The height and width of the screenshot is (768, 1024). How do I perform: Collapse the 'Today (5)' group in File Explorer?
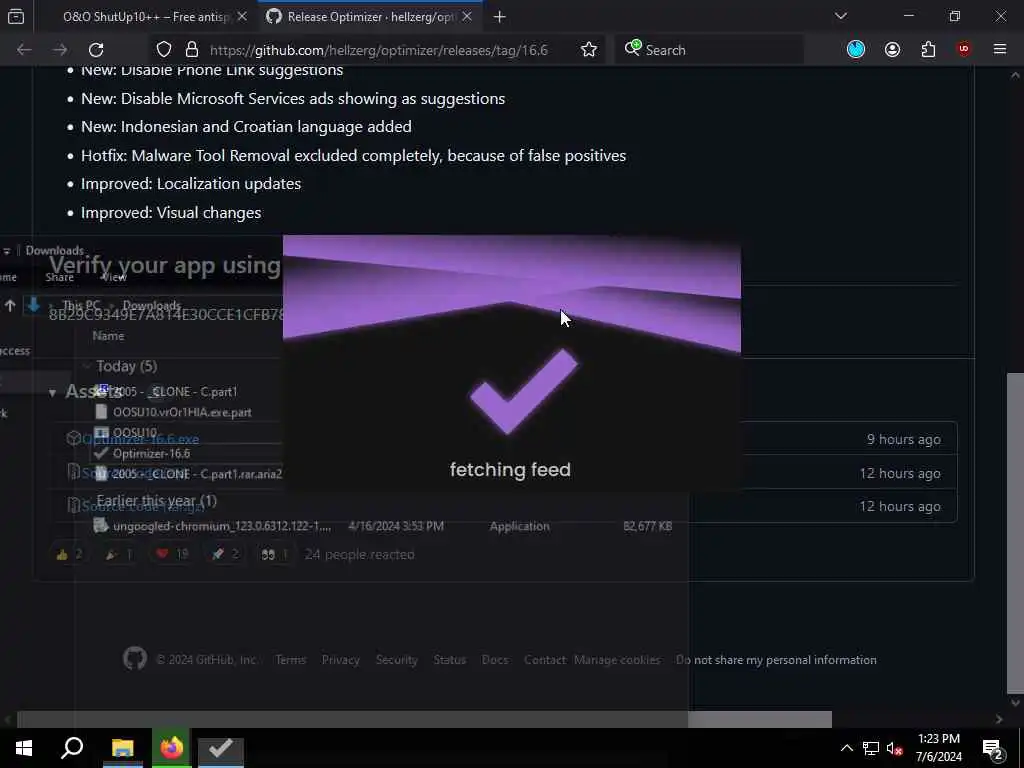pos(86,366)
